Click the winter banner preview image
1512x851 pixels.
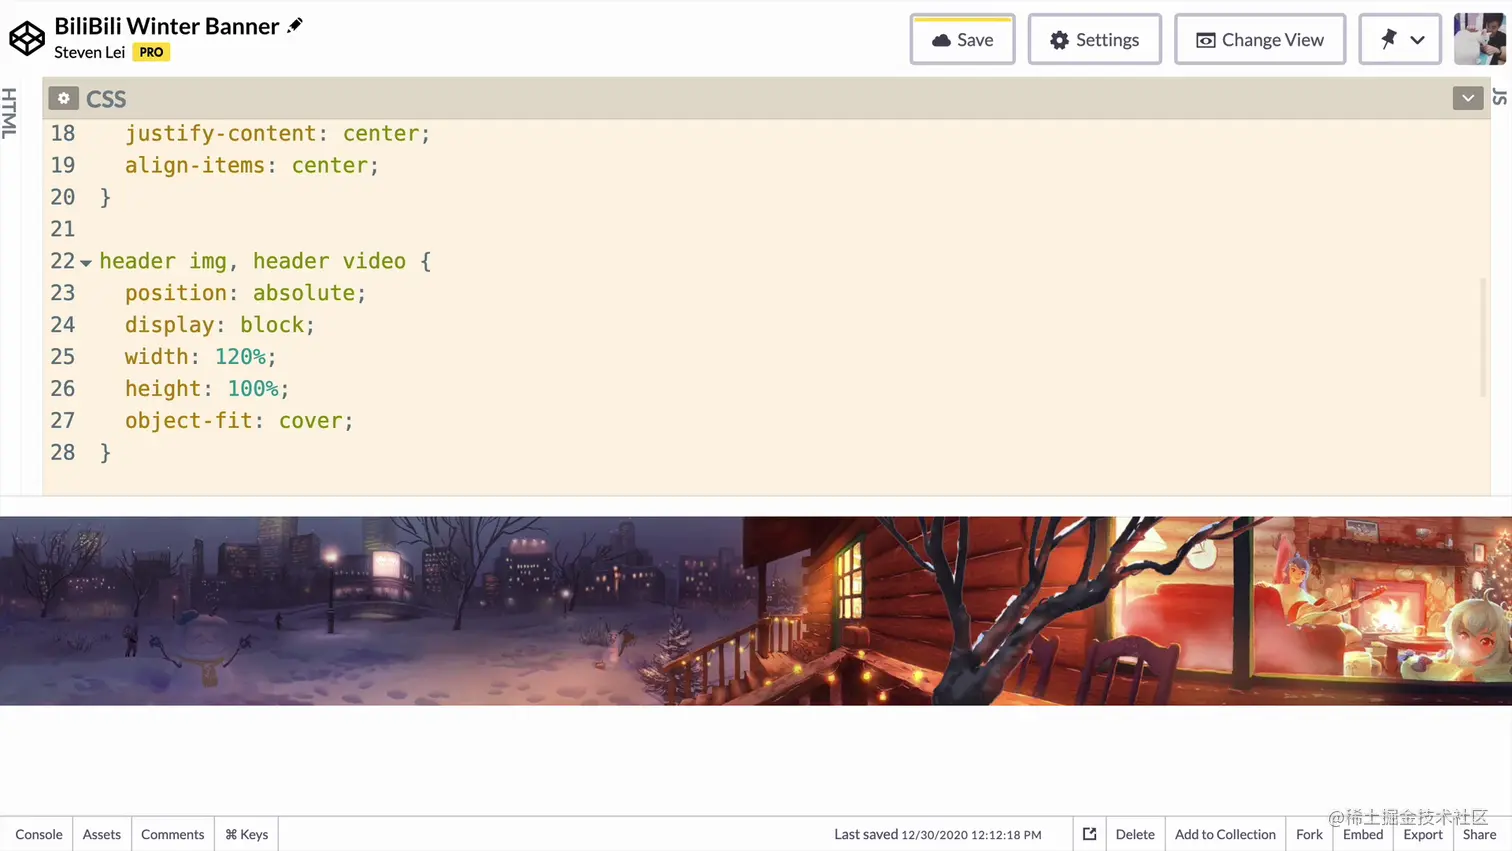[x=756, y=610]
